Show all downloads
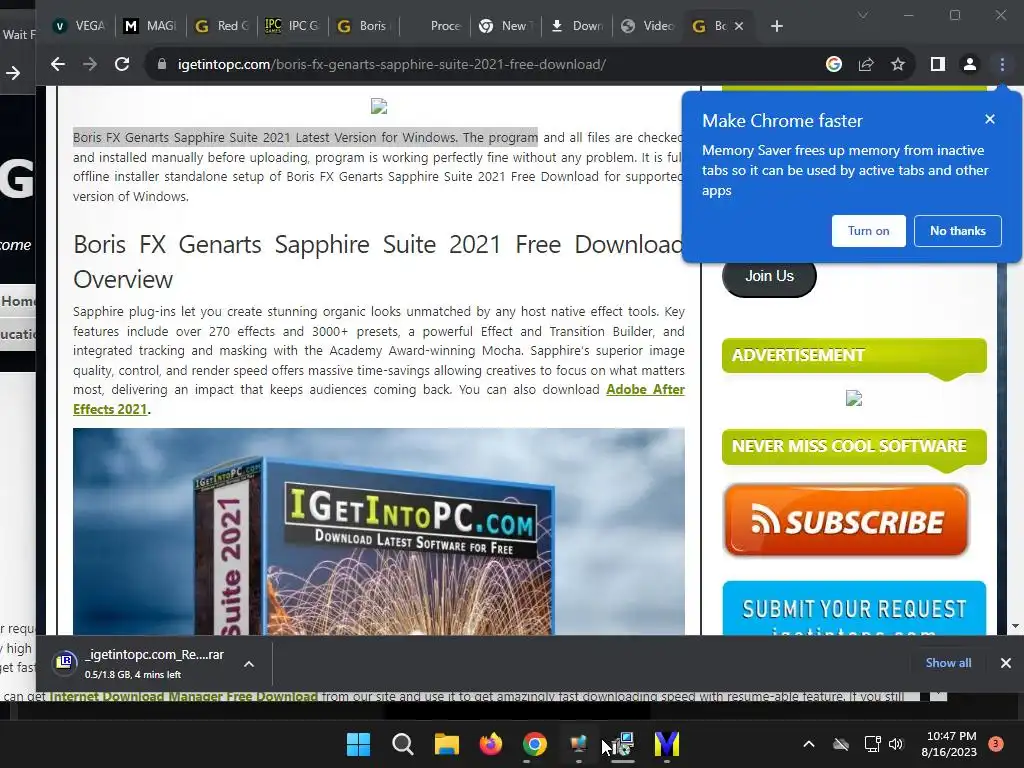The width and height of the screenshot is (1024, 768). pos(948,663)
